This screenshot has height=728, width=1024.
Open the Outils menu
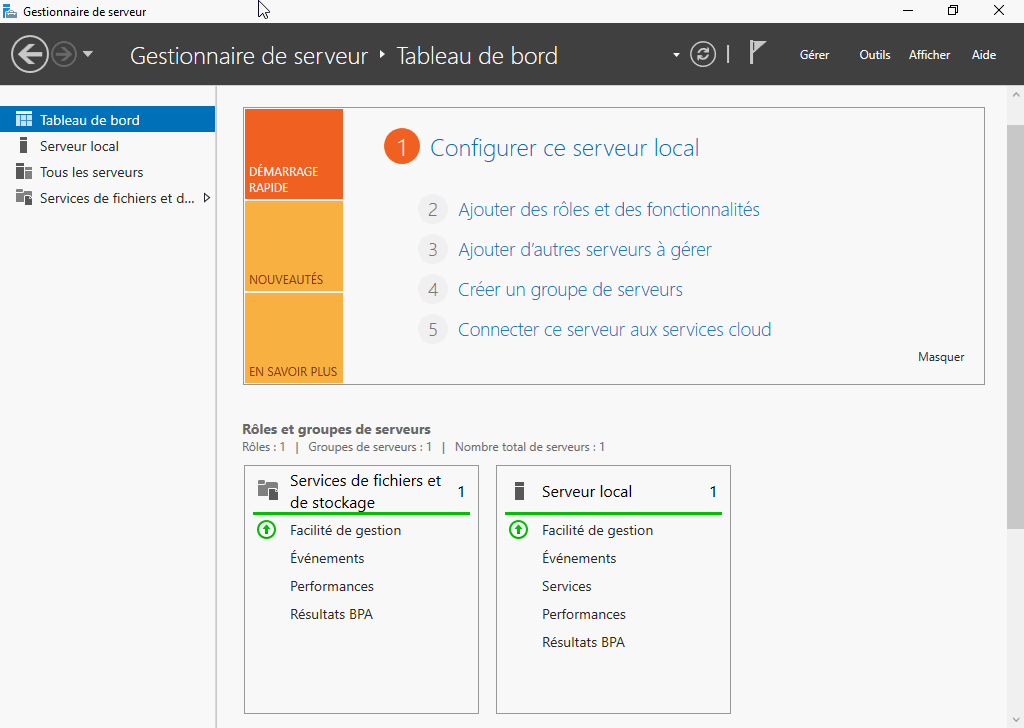pyautogui.click(x=874, y=55)
